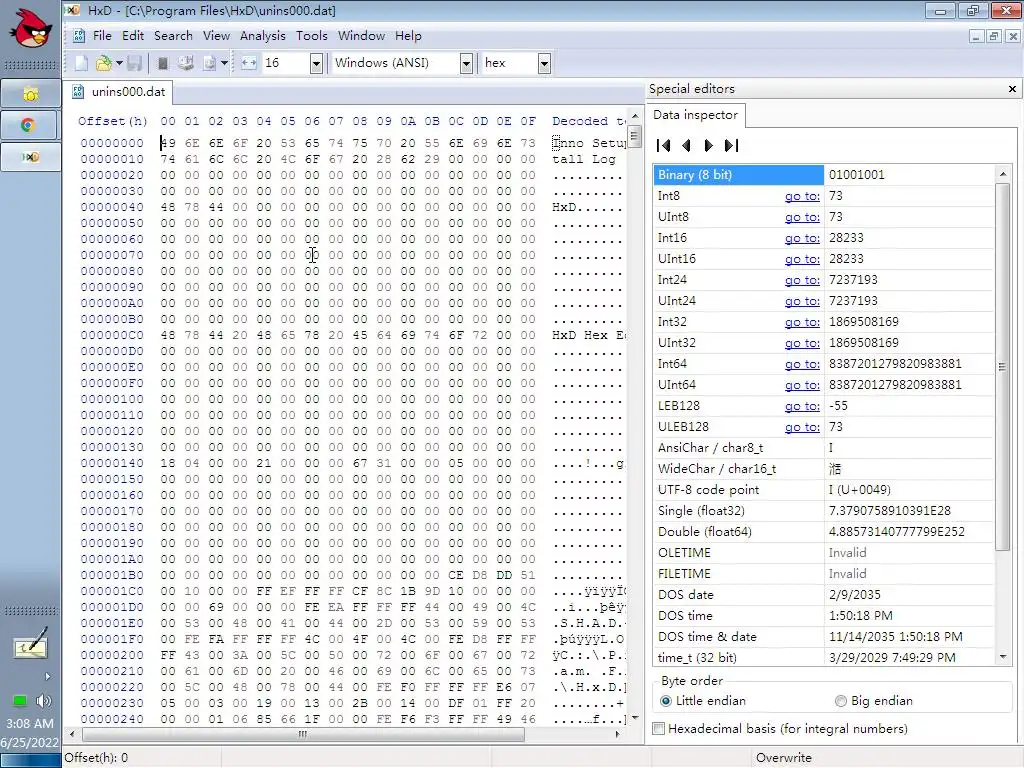This screenshot has width=1024, height=768.
Task: Open the Help menu
Action: pyautogui.click(x=408, y=36)
